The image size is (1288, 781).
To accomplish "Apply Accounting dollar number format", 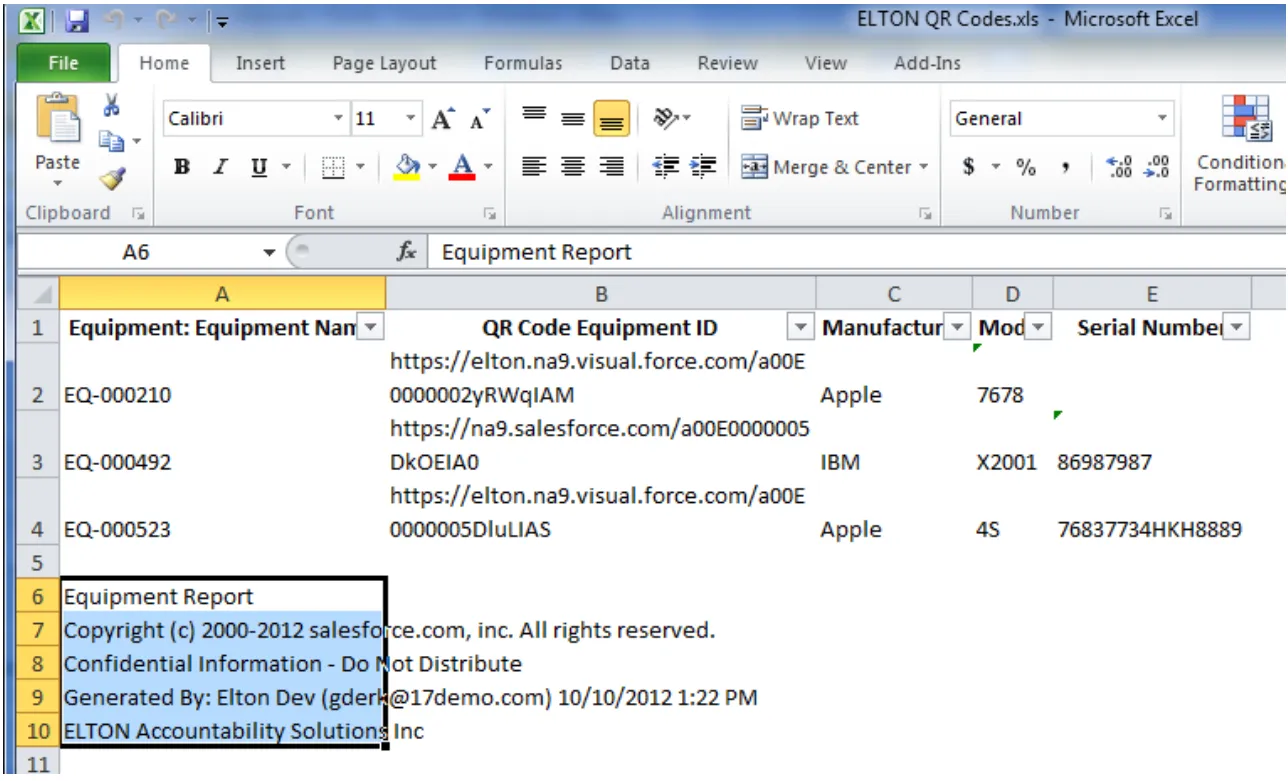I will click(x=968, y=167).
